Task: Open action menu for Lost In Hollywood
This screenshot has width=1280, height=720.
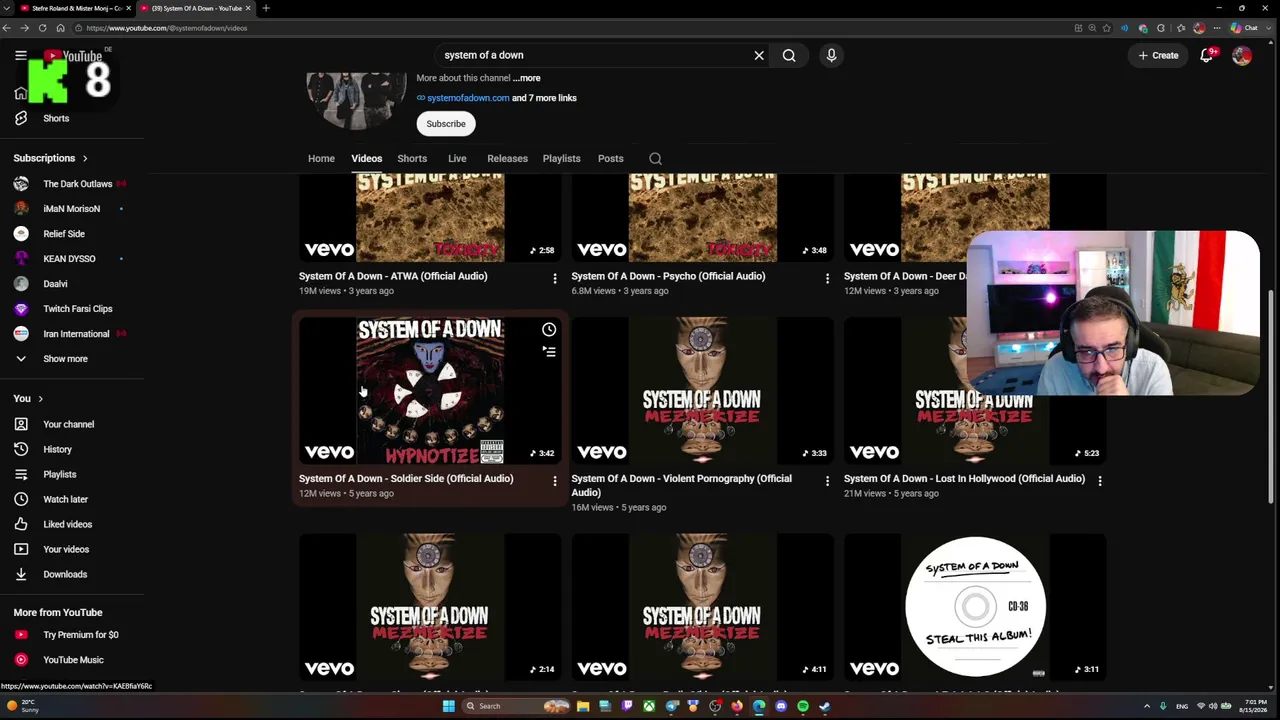Action: click(1100, 481)
